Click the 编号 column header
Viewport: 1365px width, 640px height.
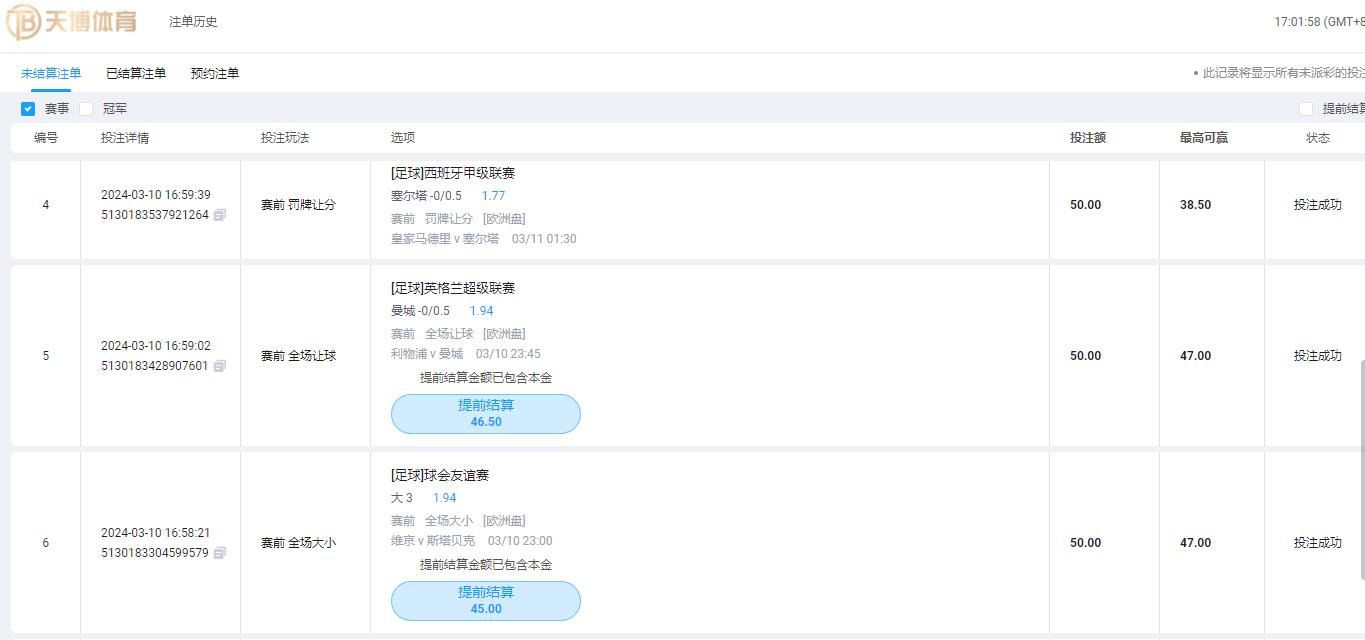(x=46, y=138)
